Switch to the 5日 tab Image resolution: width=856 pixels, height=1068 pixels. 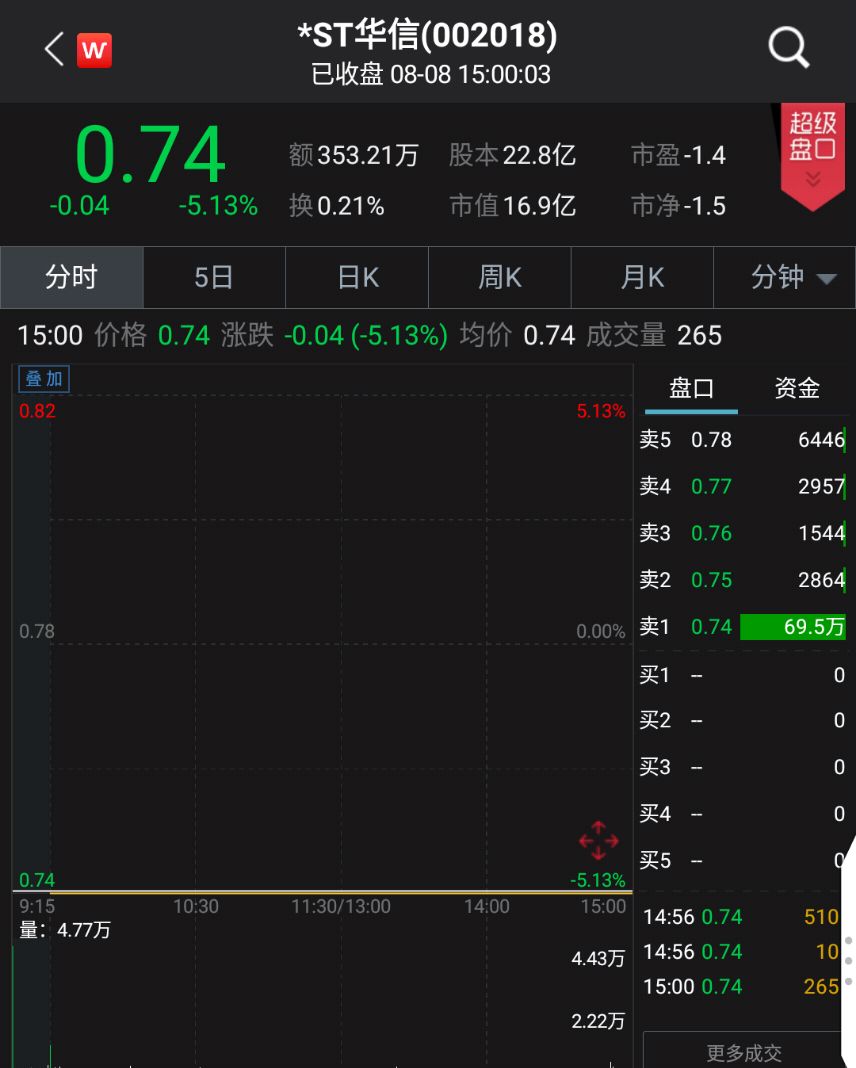214,277
